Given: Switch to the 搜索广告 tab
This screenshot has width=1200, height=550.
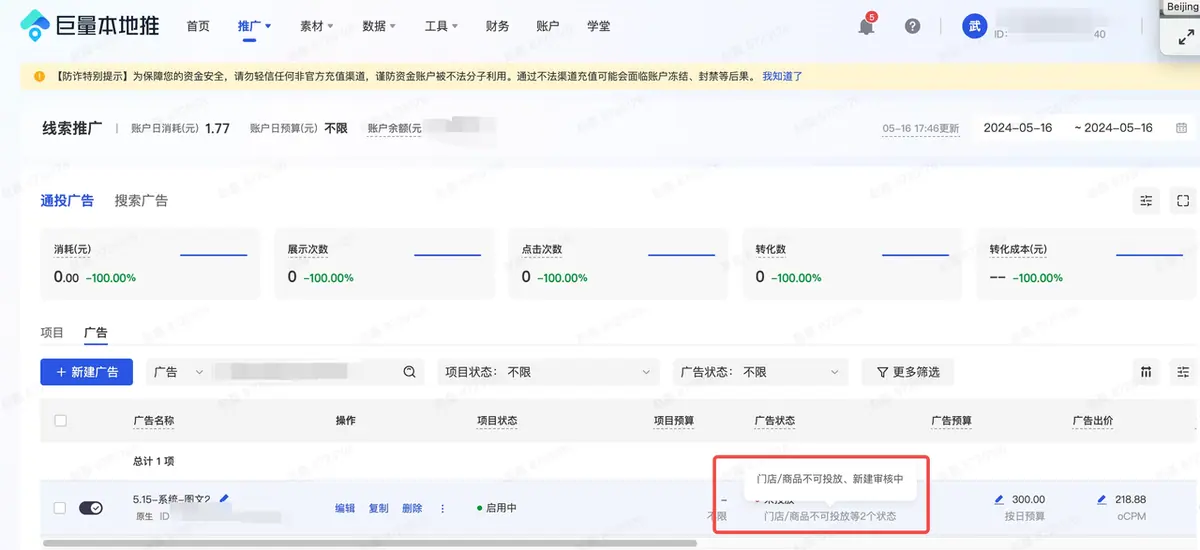Looking at the screenshot, I should click(x=141, y=200).
